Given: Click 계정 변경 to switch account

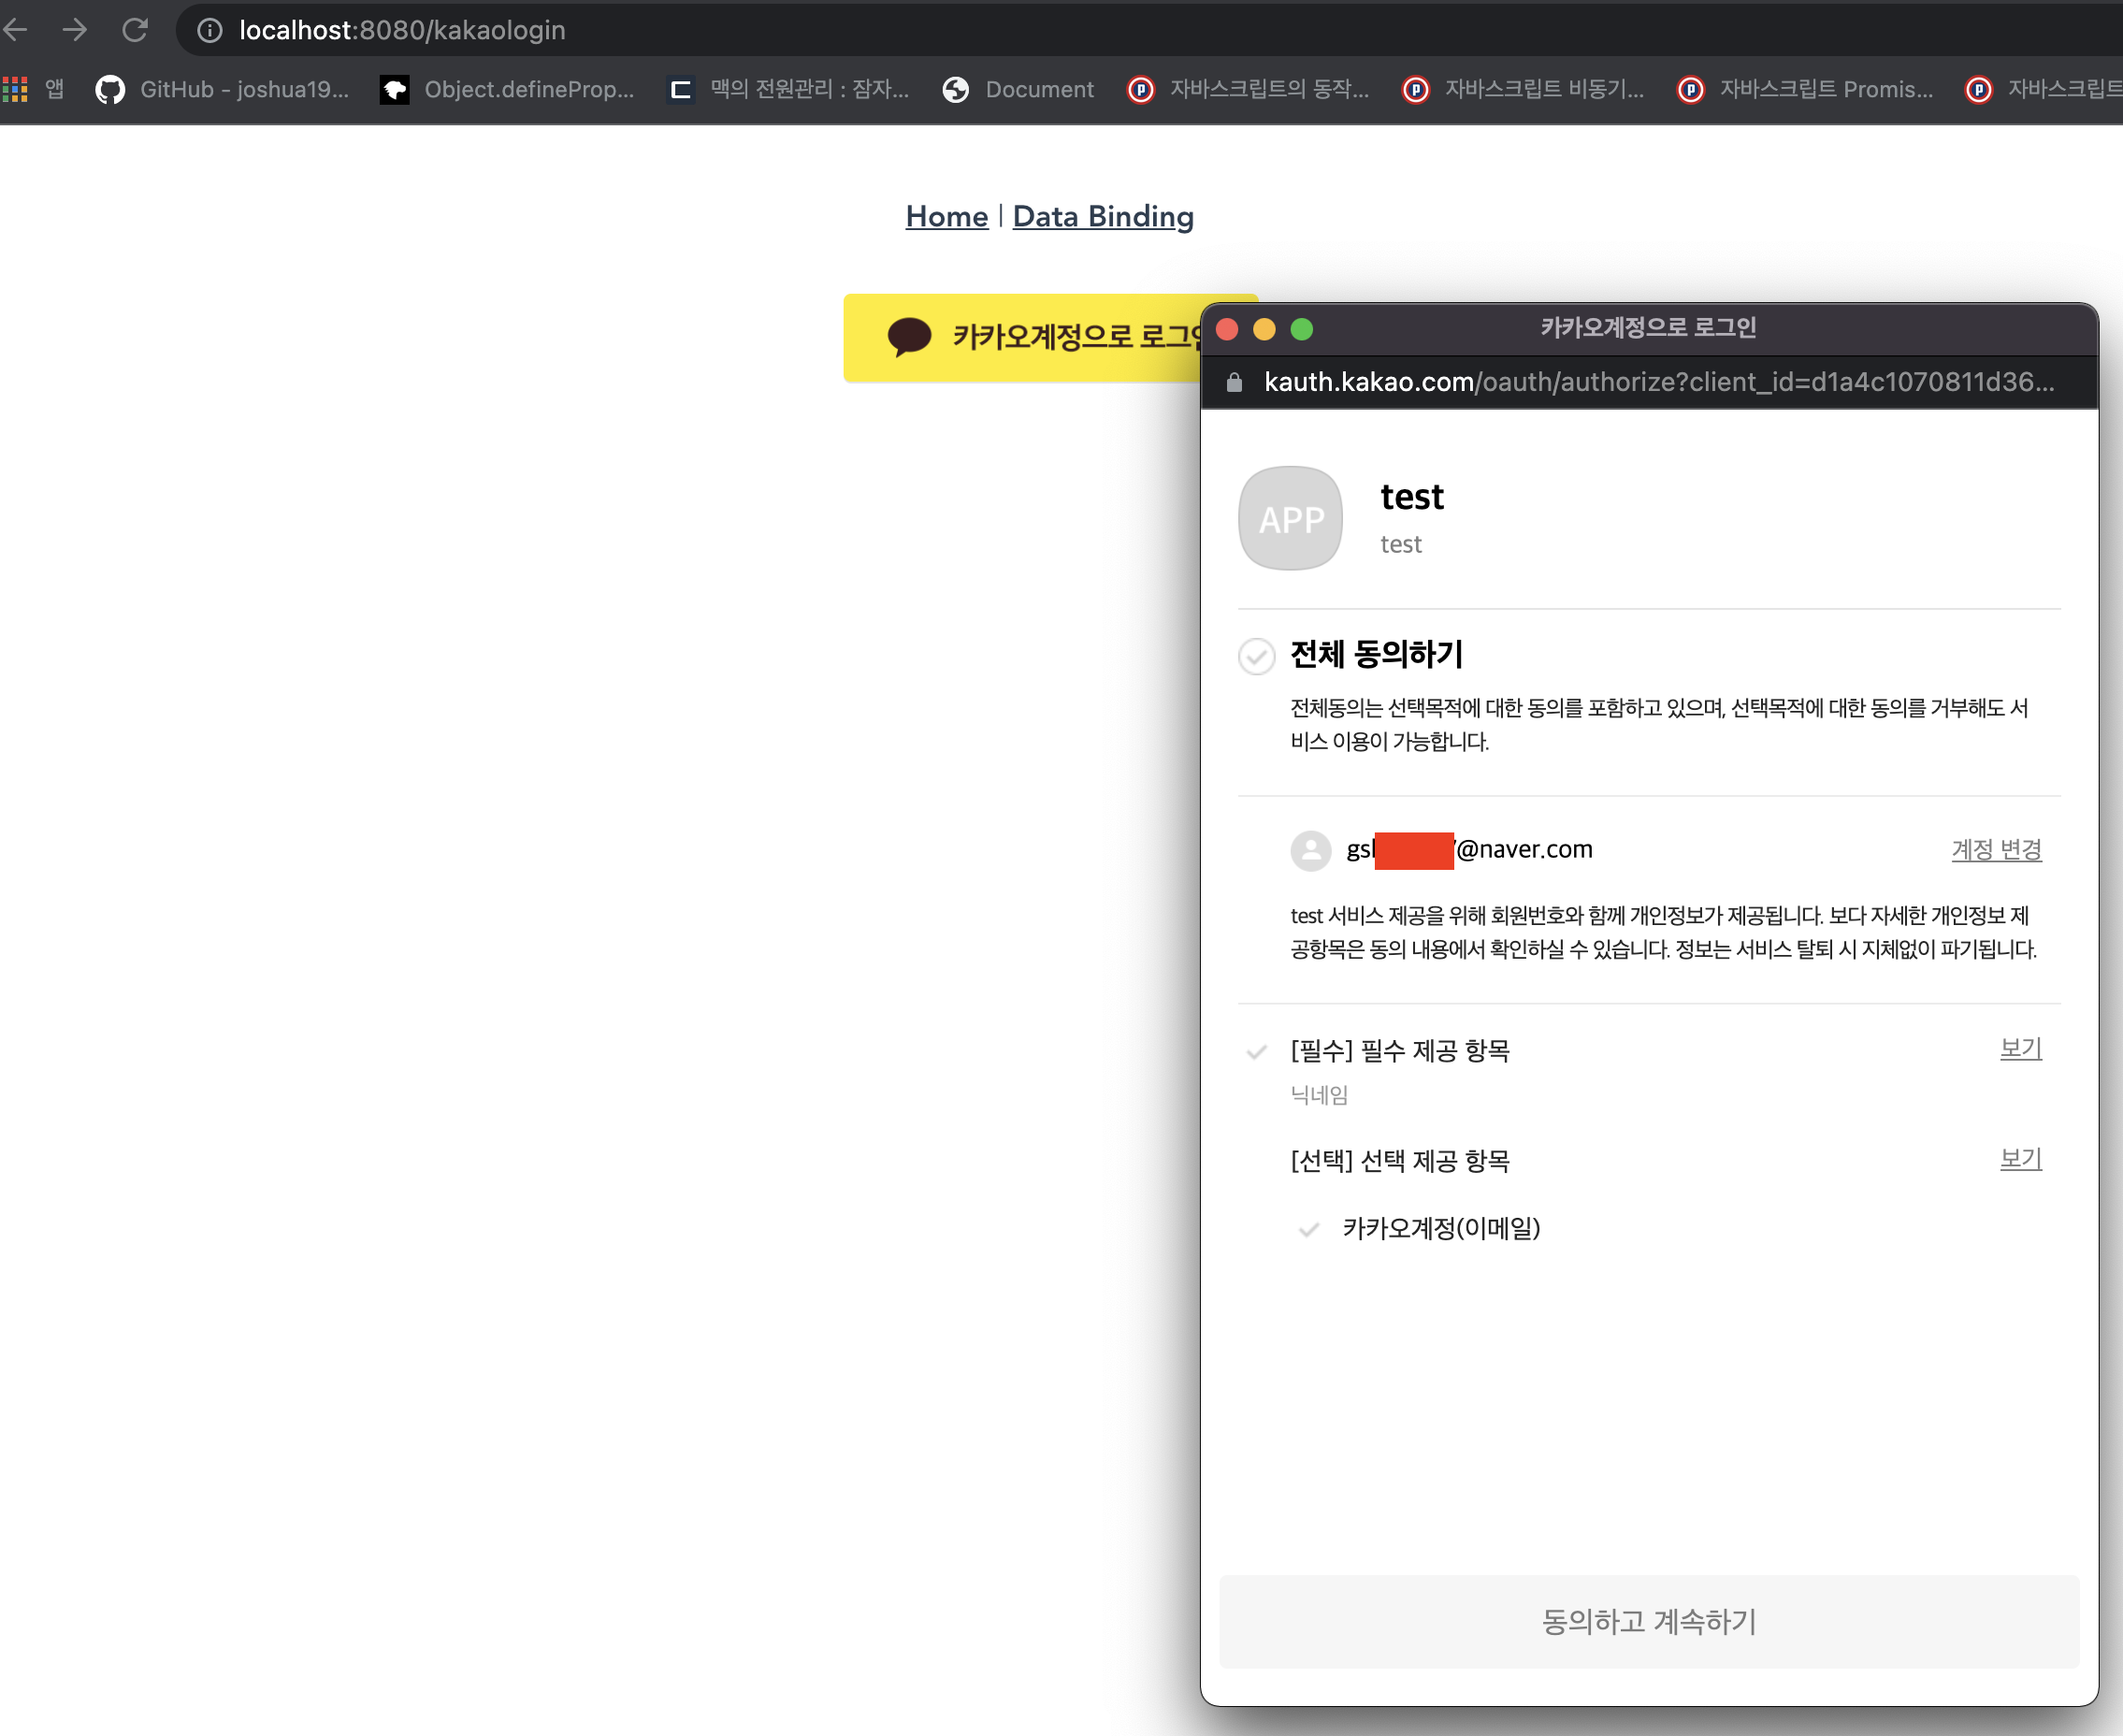Looking at the screenshot, I should coord(1996,849).
